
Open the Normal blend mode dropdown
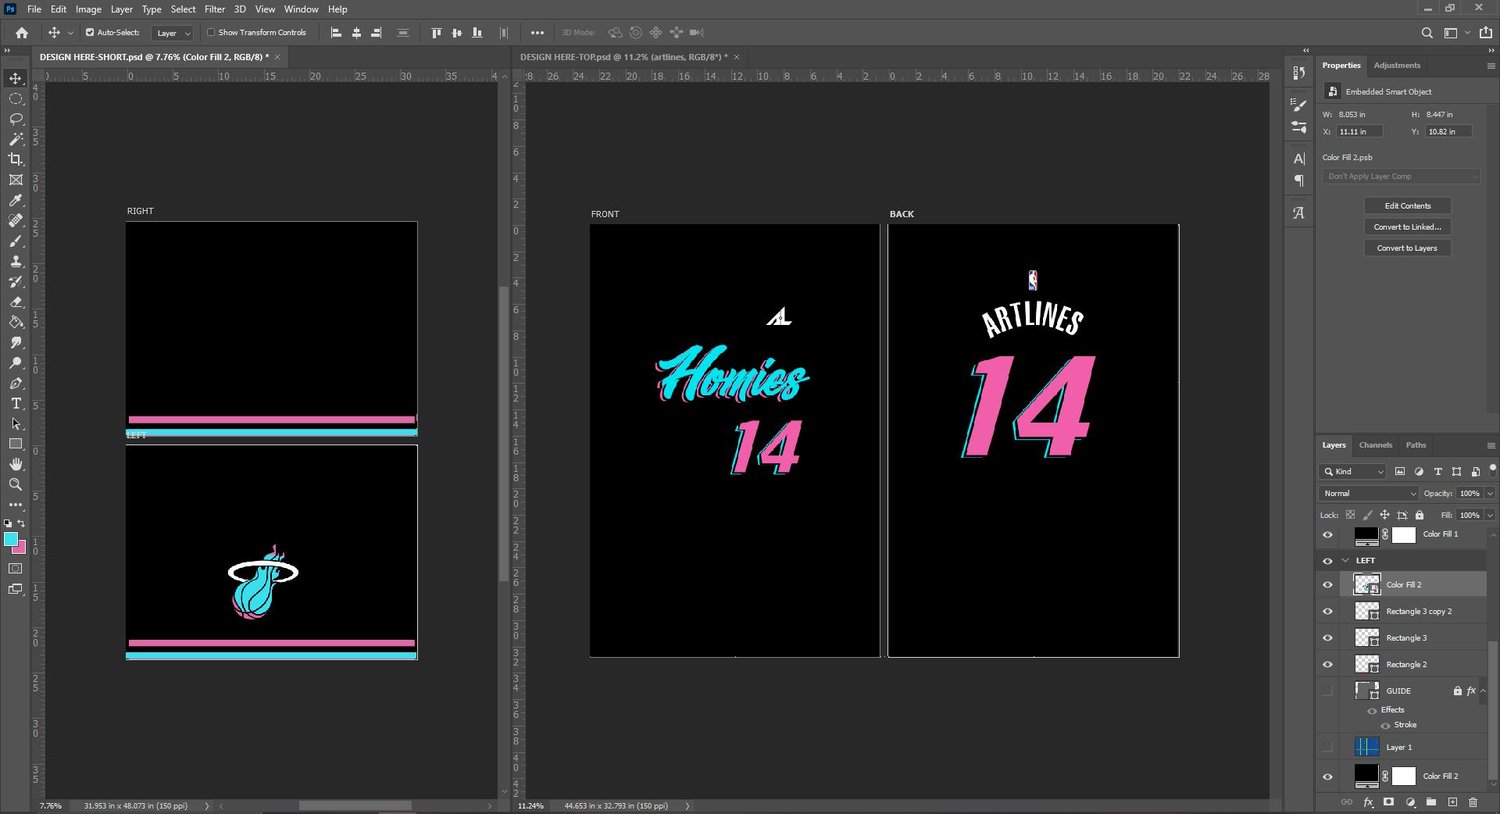coord(1369,493)
